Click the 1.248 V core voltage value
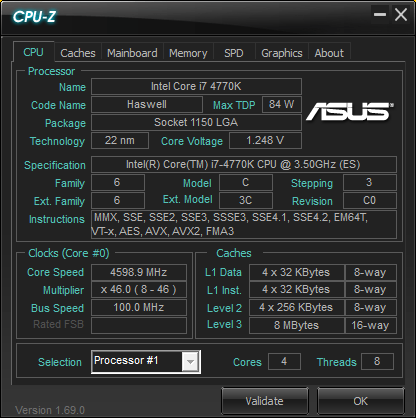416x418 pixels. point(265,140)
